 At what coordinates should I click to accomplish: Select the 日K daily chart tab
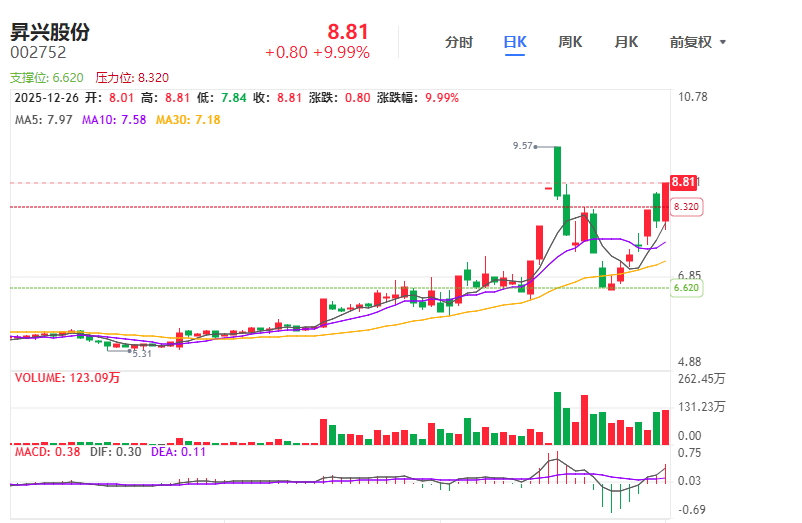(515, 42)
